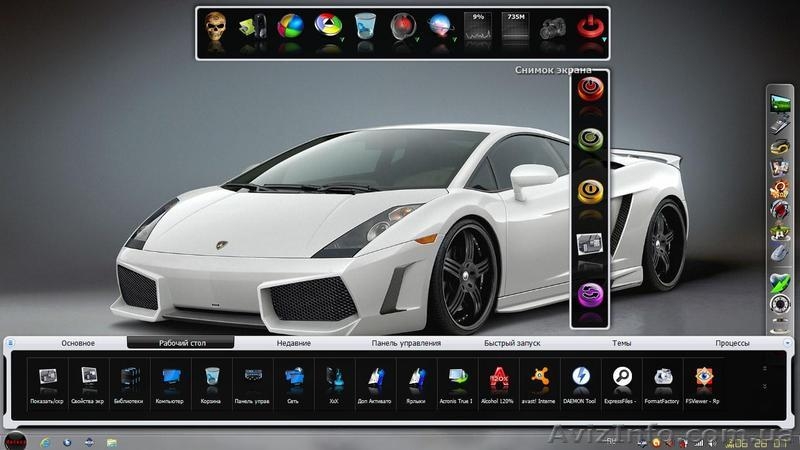This screenshot has width=800, height=450.
Task: Open Acronis True Image shortcut
Action: (x=456, y=378)
